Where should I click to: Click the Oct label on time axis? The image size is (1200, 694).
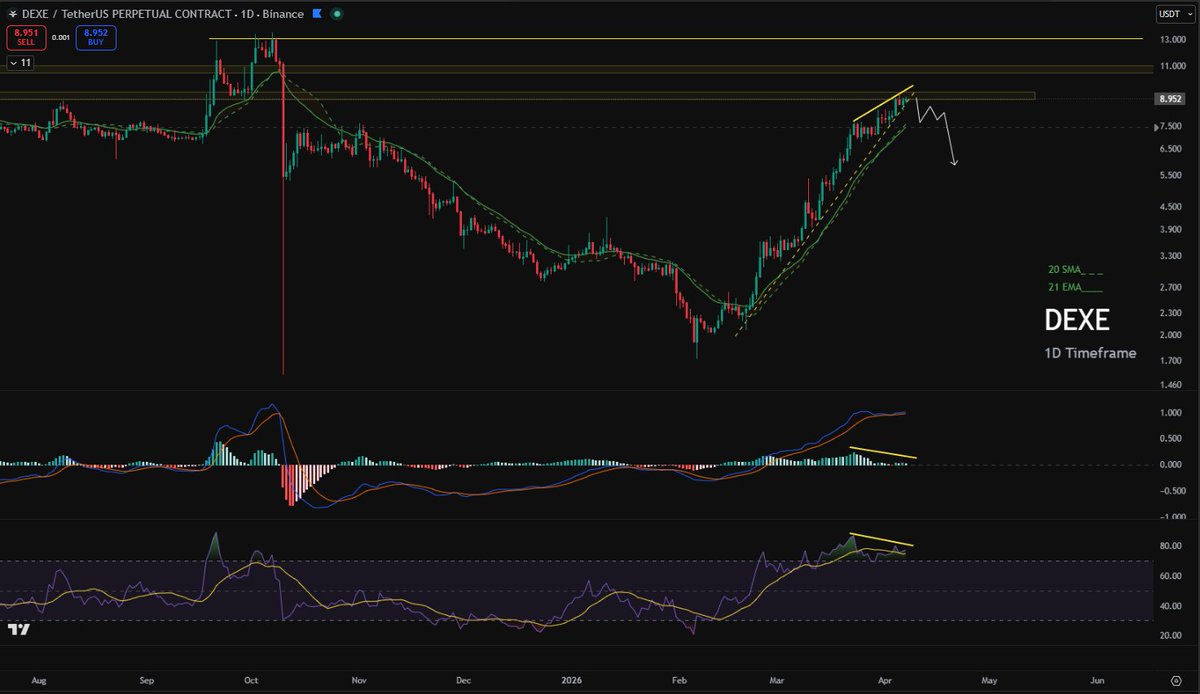pos(252,678)
